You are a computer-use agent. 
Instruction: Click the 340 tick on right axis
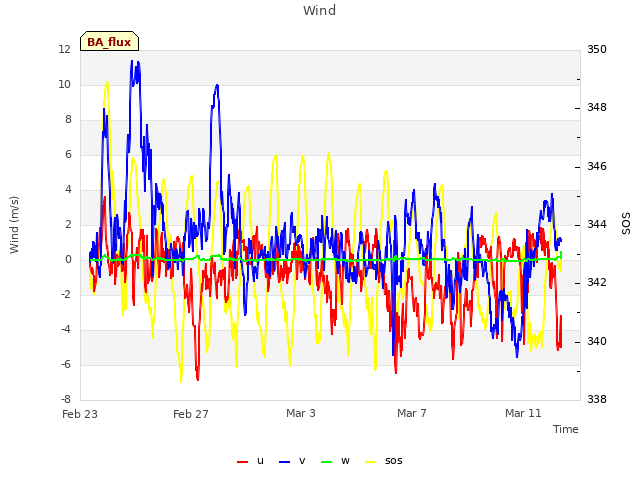pos(597,341)
